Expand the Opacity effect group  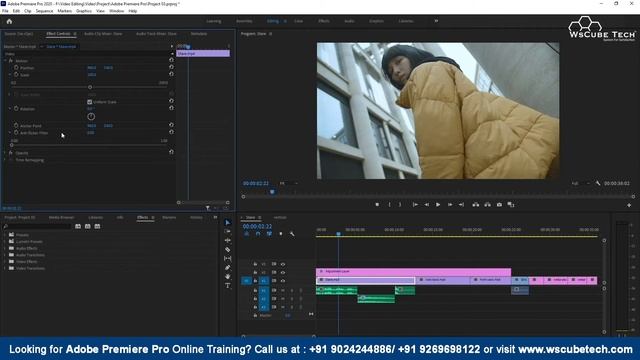click(5, 153)
